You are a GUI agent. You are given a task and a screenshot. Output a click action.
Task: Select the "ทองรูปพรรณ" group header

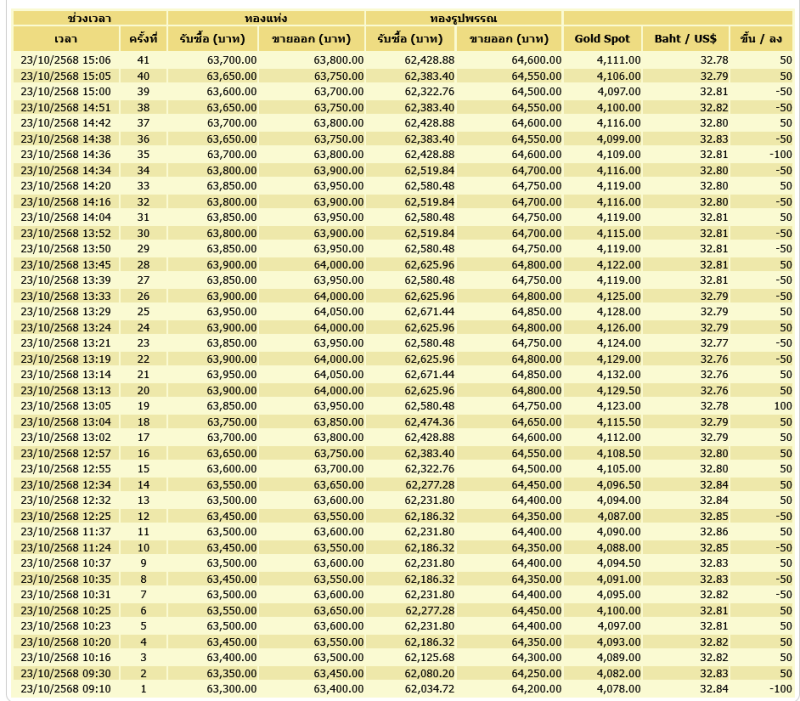coord(464,18)
